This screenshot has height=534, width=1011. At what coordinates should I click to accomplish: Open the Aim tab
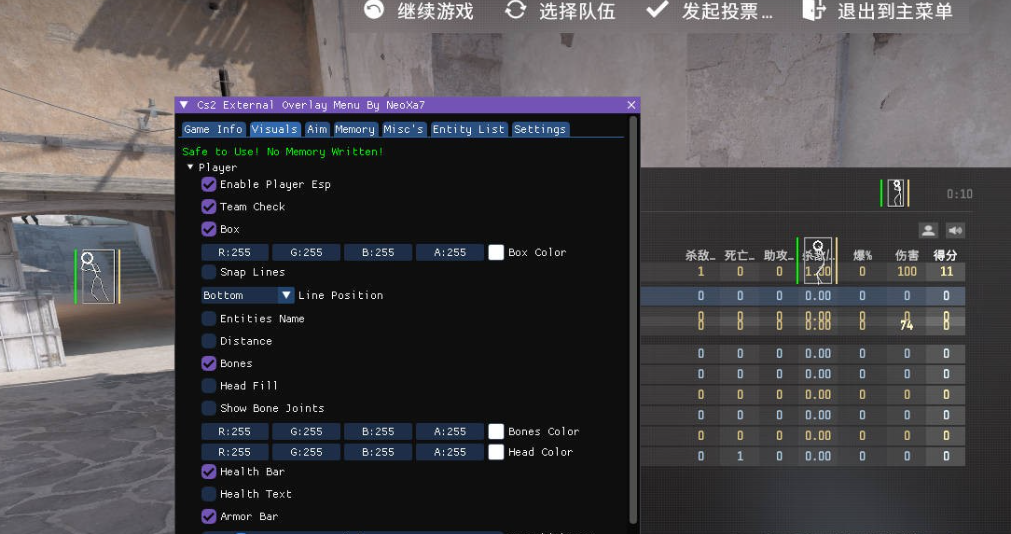point(317,129)
